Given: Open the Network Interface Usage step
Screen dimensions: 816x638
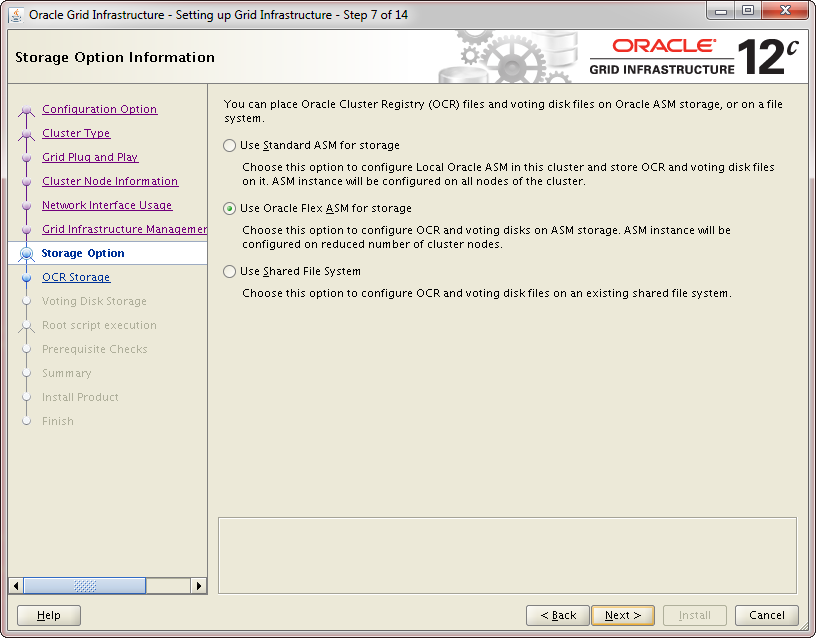Looking at the screenshot, I should 107,206.
